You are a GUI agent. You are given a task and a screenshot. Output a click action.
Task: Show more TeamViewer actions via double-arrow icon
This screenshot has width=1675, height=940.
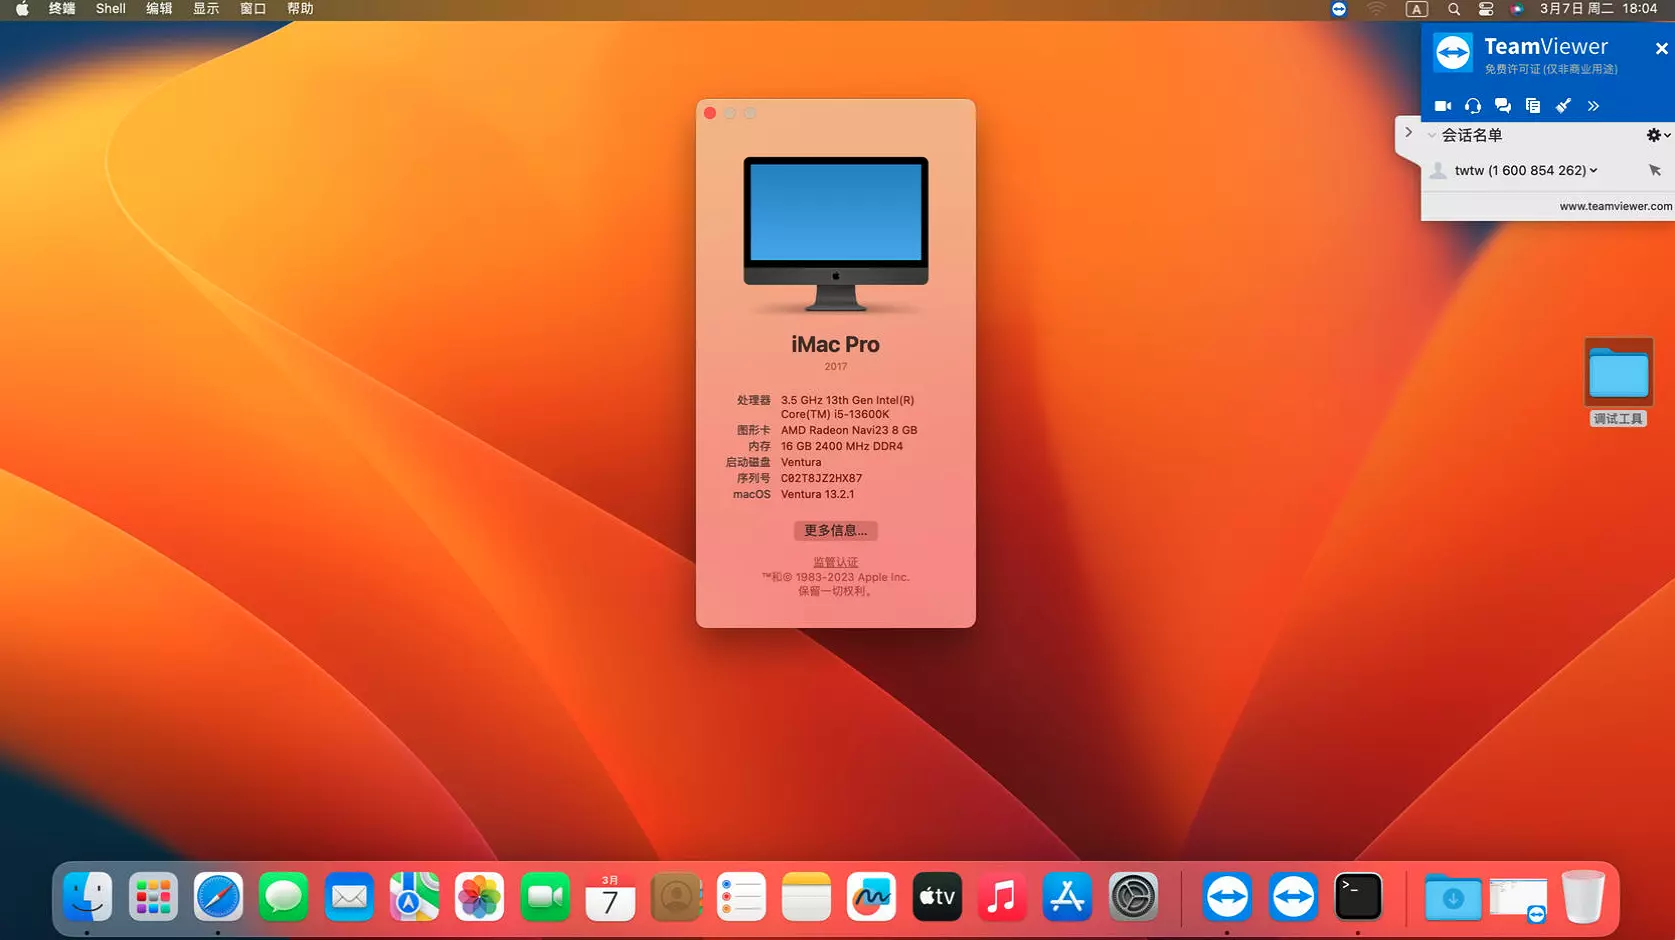(1593, 105)
